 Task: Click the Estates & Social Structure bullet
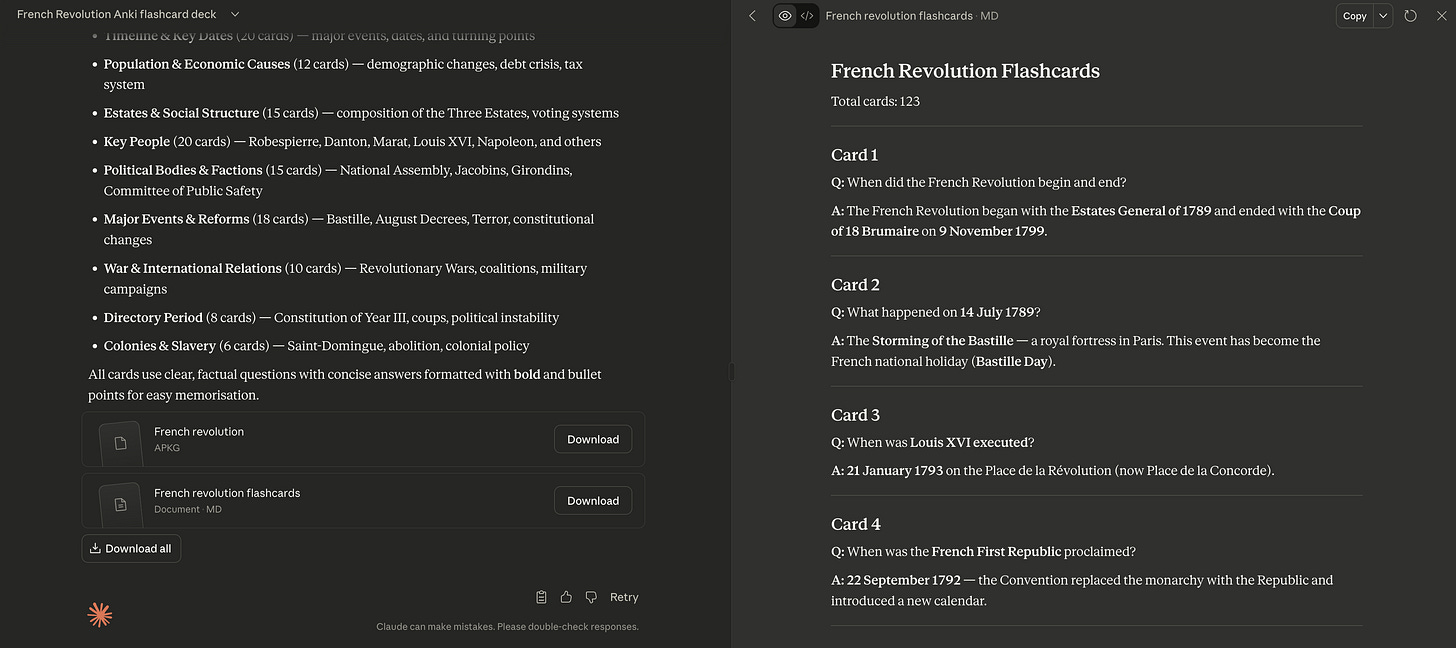click(361, 113)
